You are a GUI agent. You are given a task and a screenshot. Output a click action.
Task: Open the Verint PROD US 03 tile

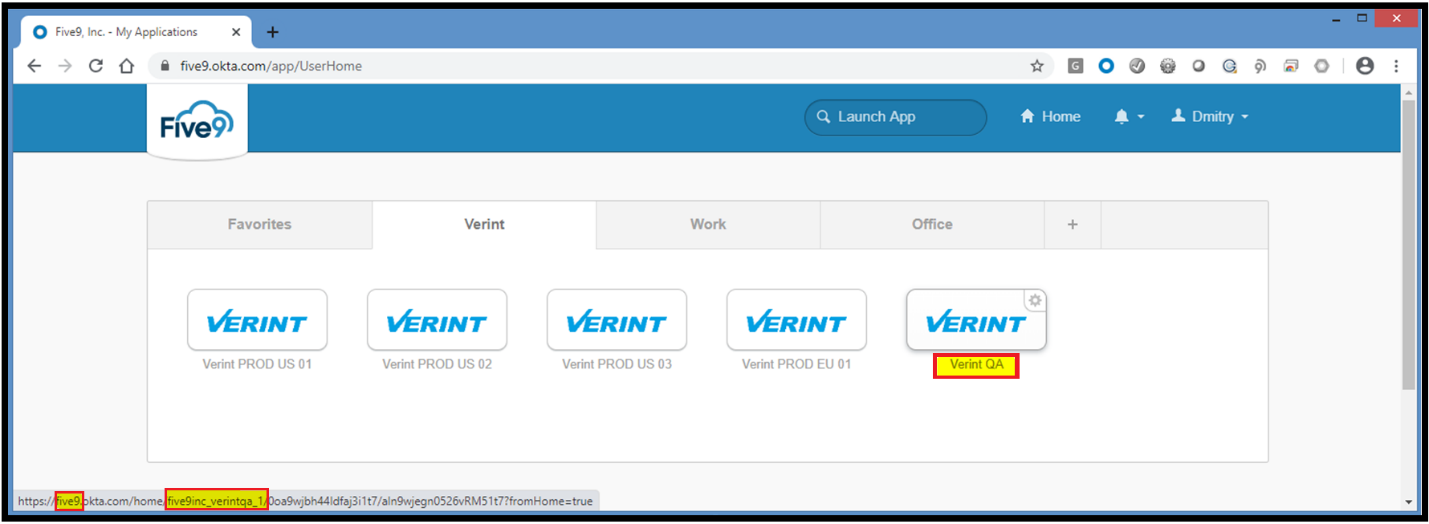click(617, 320)
